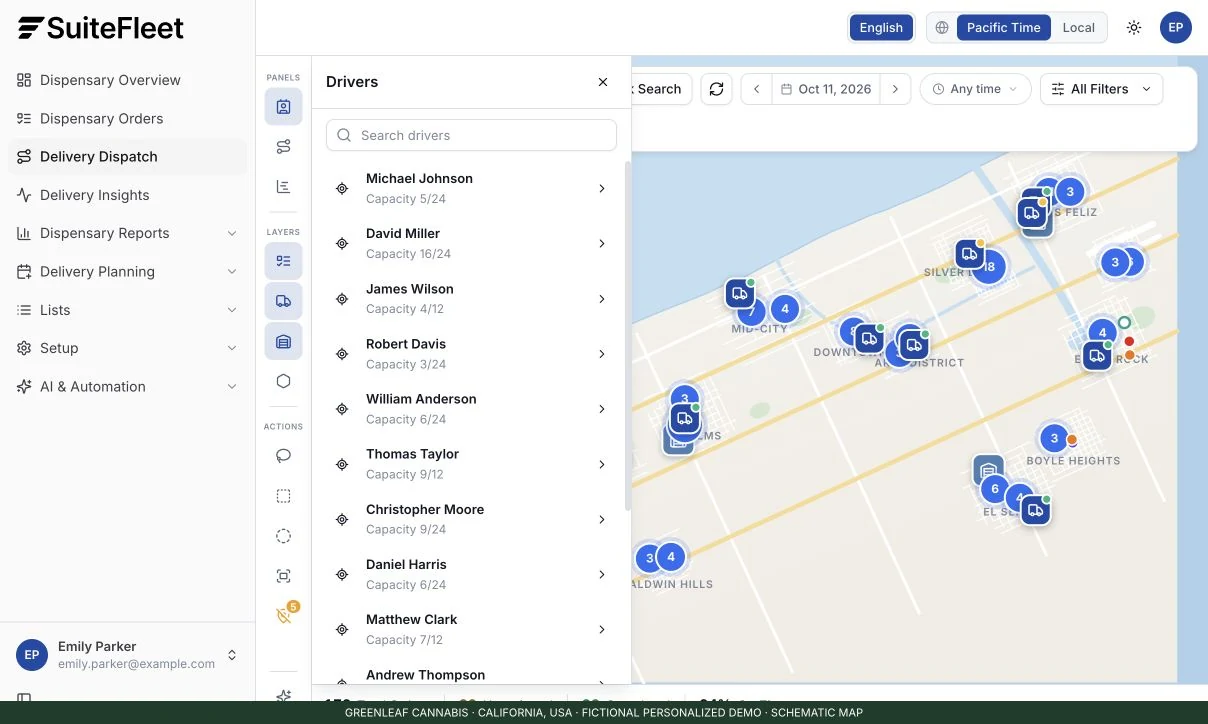
Task: Open the Oct 11, 2026 date picker
Action: pos(826,89)
